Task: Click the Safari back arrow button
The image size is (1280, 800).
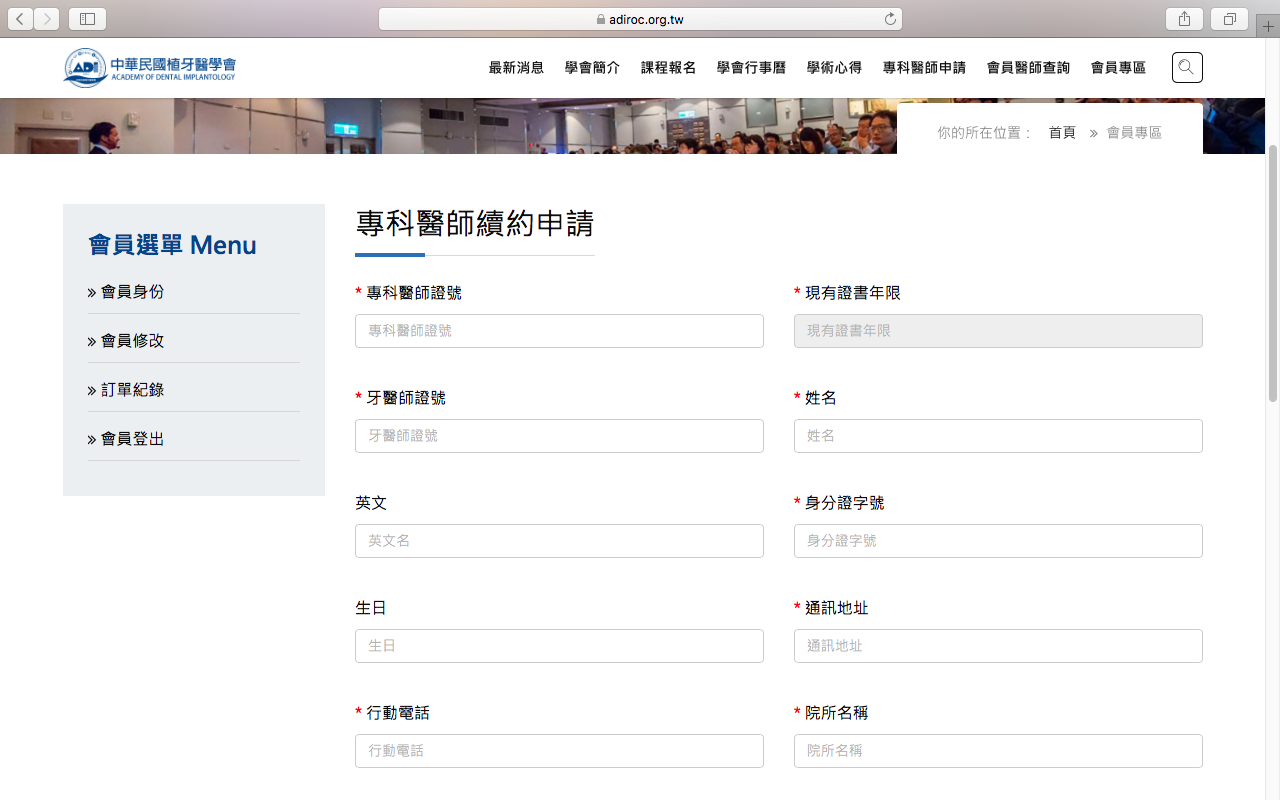Action: 21,19
